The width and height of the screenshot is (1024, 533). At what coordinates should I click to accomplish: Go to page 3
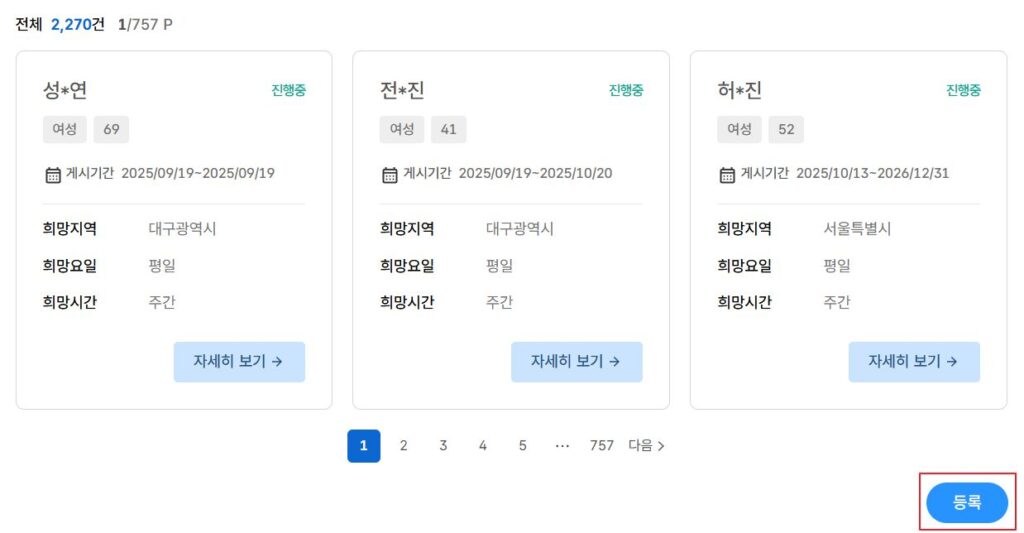pyautogui.click(x=443, y=445)
